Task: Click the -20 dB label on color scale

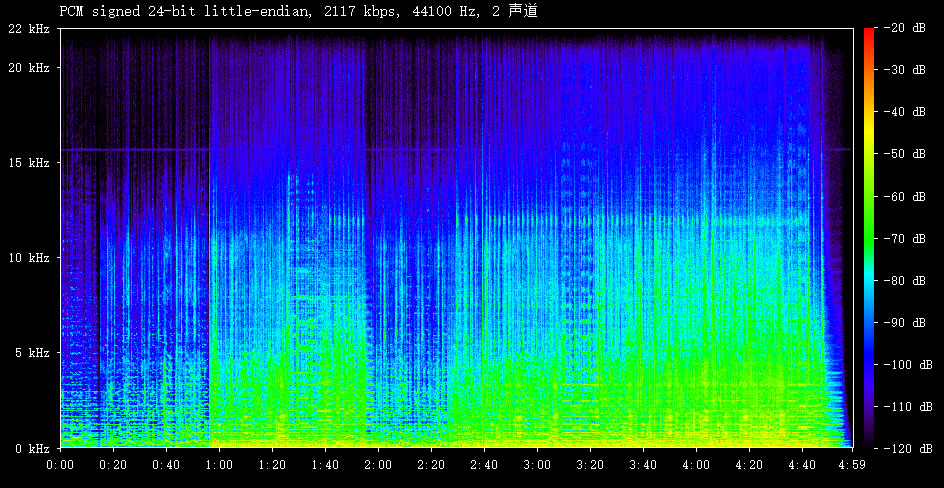Action: (x=905, y=28)
